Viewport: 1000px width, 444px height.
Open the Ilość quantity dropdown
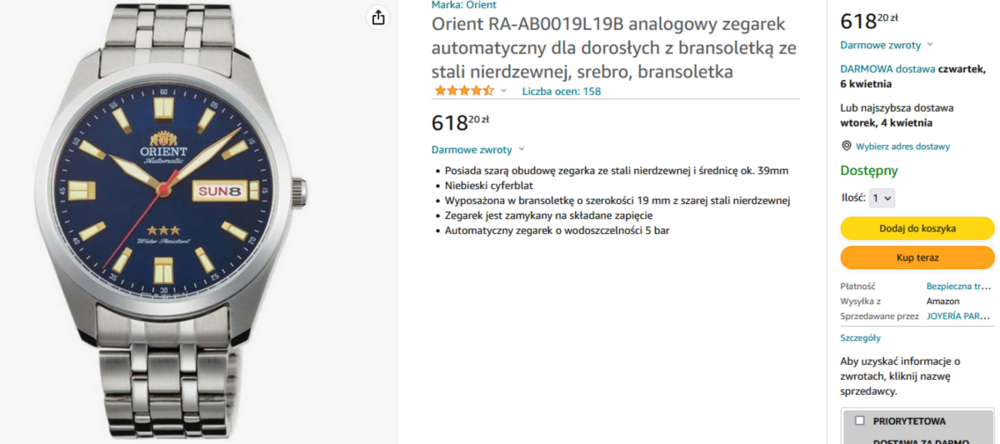coord(882,198)
